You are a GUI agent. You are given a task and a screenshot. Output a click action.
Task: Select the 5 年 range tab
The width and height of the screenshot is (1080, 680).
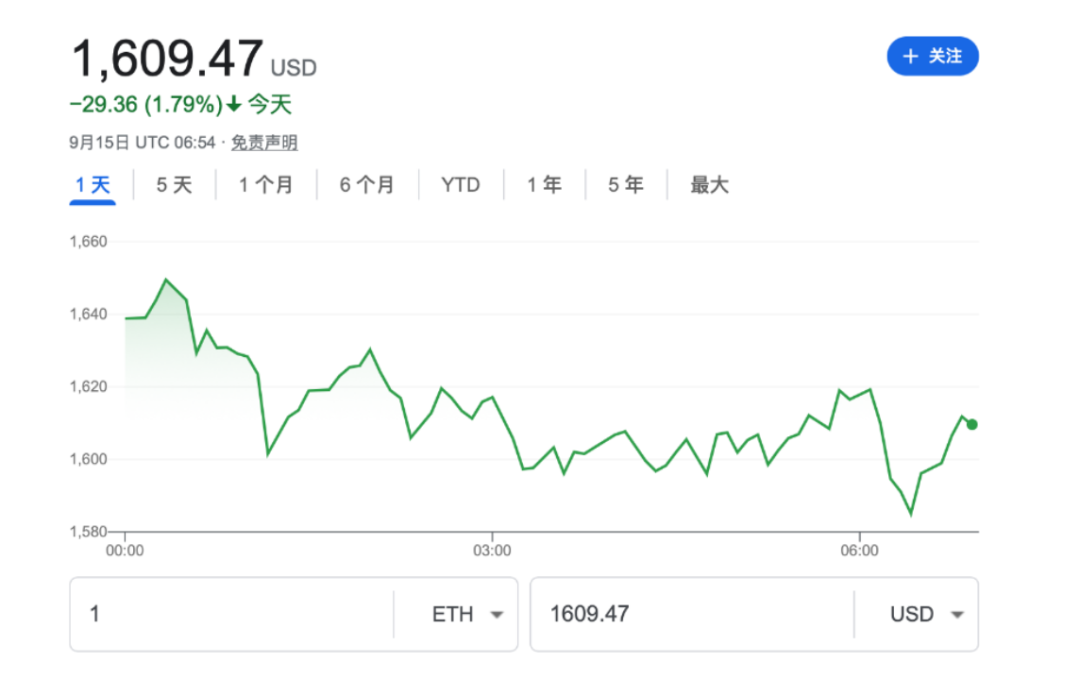(x=626, y=185)
